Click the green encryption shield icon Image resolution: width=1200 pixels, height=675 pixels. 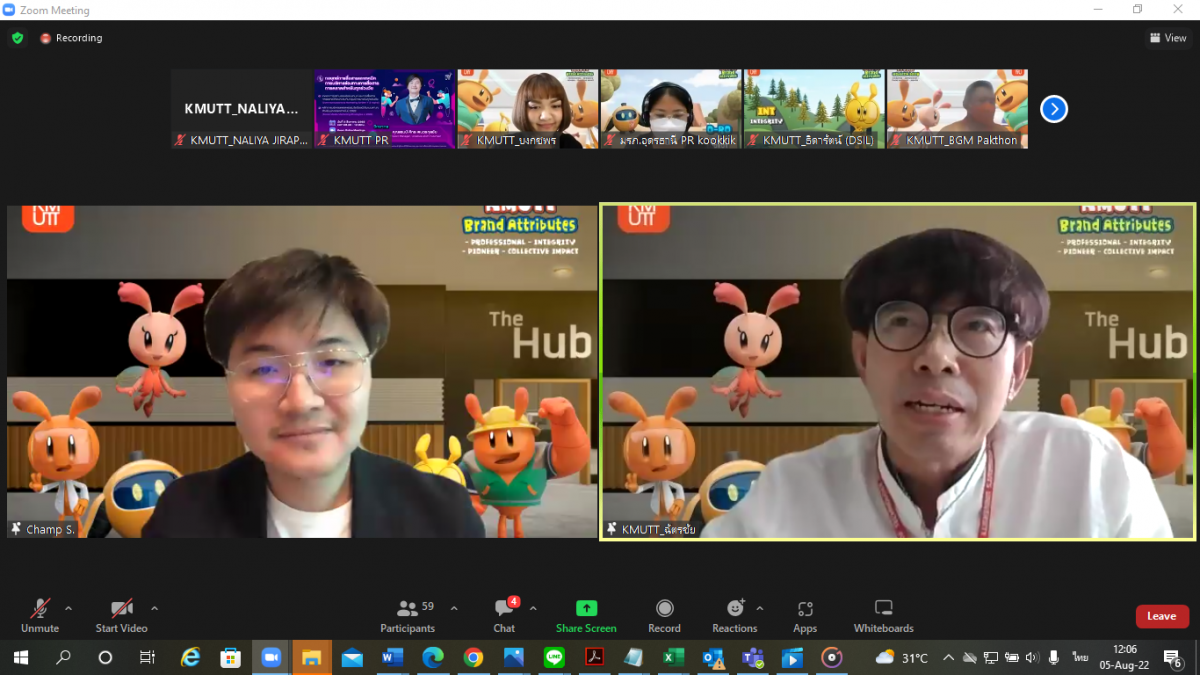[x=17, y=38]
